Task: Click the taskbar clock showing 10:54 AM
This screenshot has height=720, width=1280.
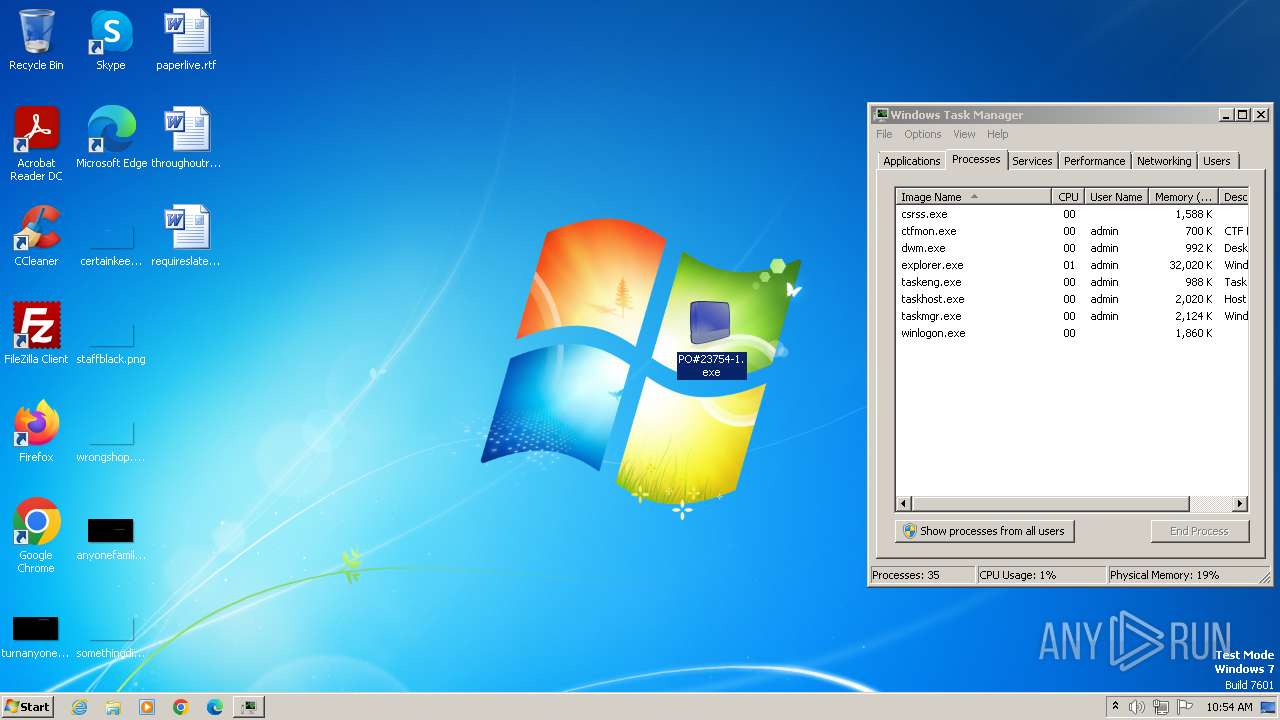Action: (1229, 707)
